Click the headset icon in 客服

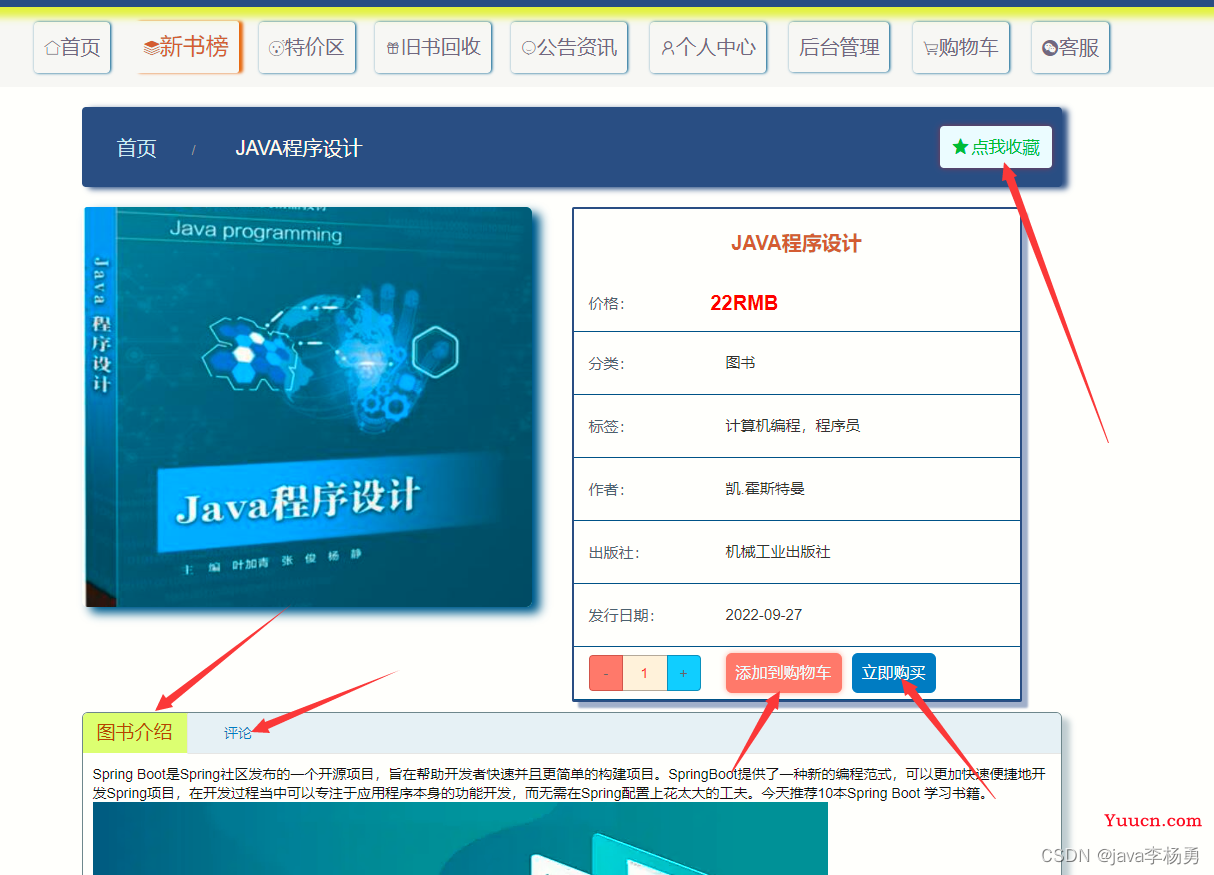[x=1050, y=48]
